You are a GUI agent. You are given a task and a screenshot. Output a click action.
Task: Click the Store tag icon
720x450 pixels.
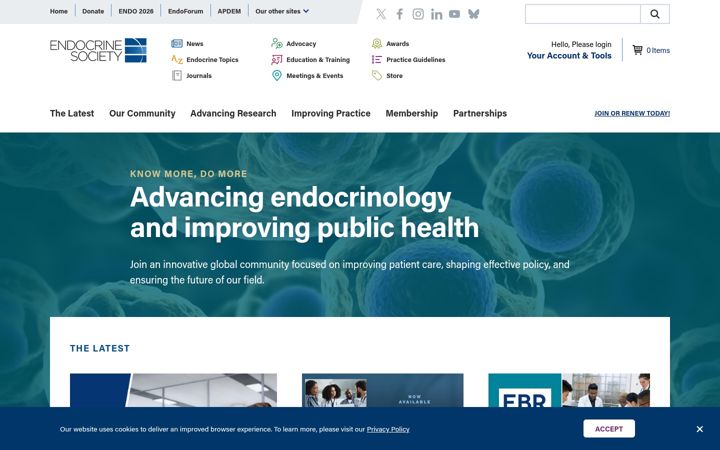[377, 76]
